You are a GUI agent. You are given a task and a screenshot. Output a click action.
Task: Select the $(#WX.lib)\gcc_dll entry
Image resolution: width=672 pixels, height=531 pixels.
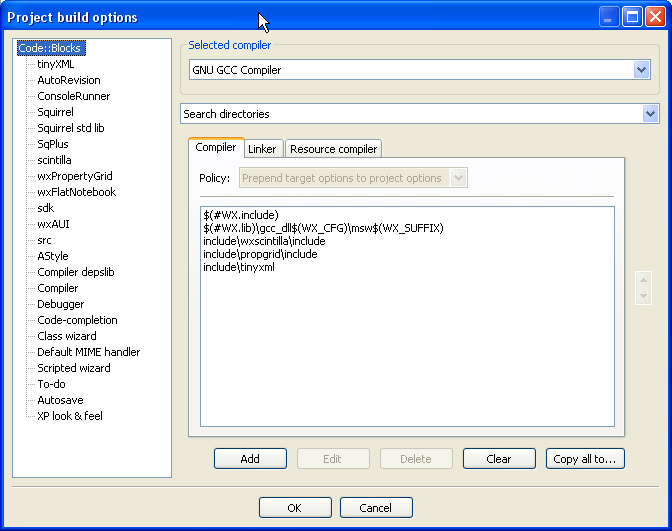click(x=323, y=228)
